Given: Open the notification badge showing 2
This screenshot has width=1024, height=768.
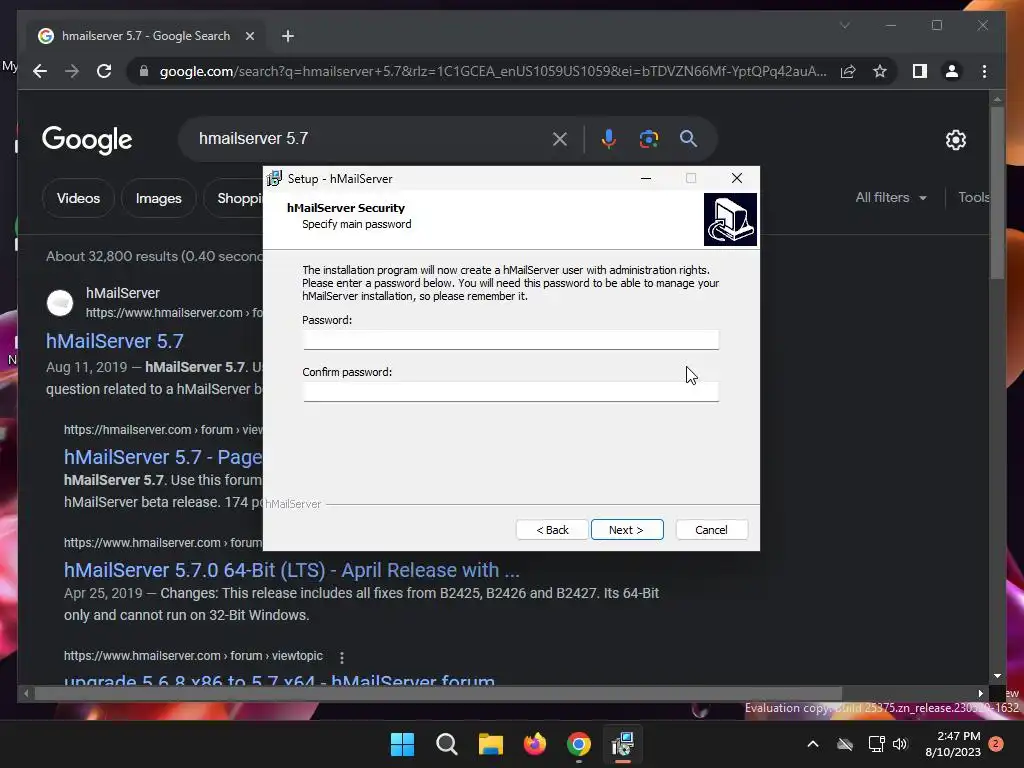Looking at the screenshot, I should (996, 744).
